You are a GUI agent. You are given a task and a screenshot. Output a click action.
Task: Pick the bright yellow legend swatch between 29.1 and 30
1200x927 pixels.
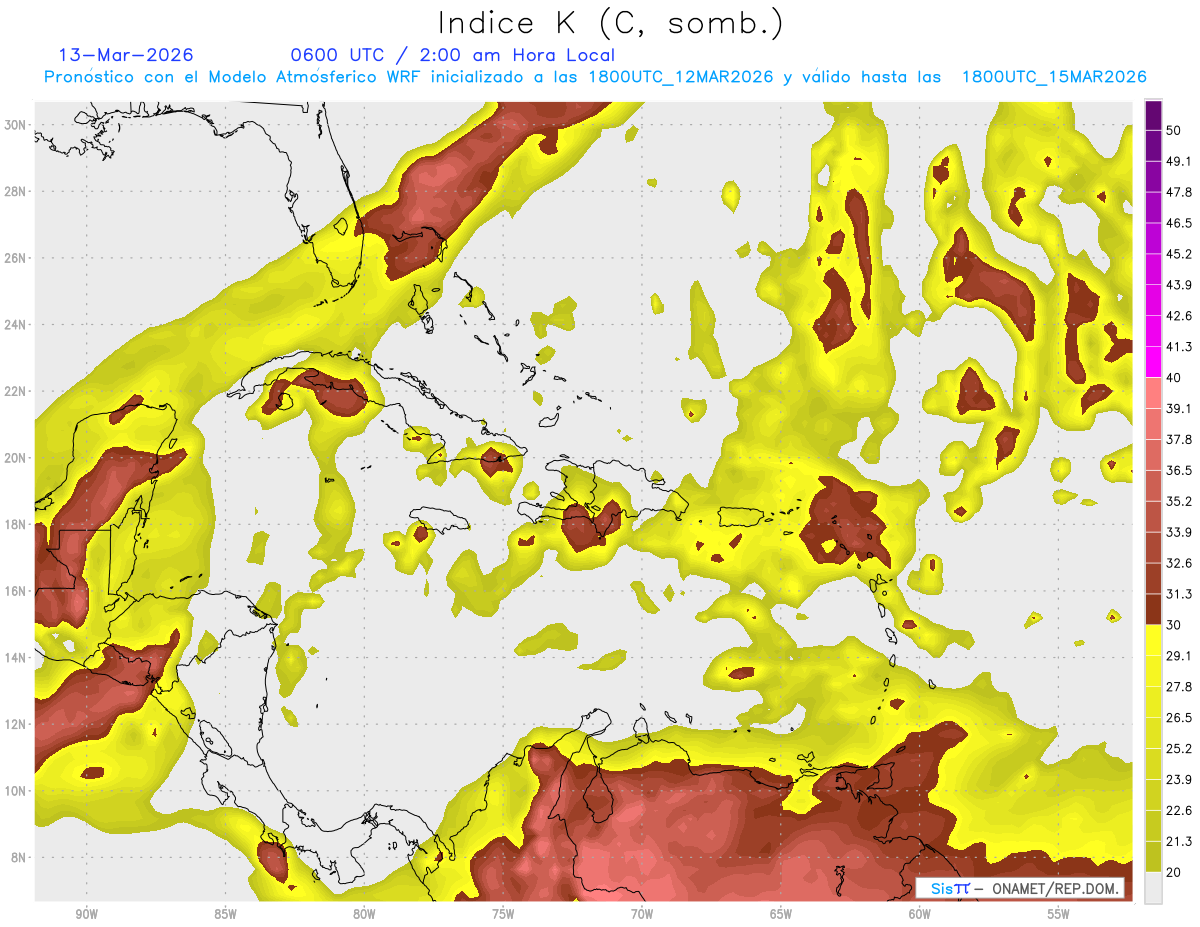pos(1153,640)
